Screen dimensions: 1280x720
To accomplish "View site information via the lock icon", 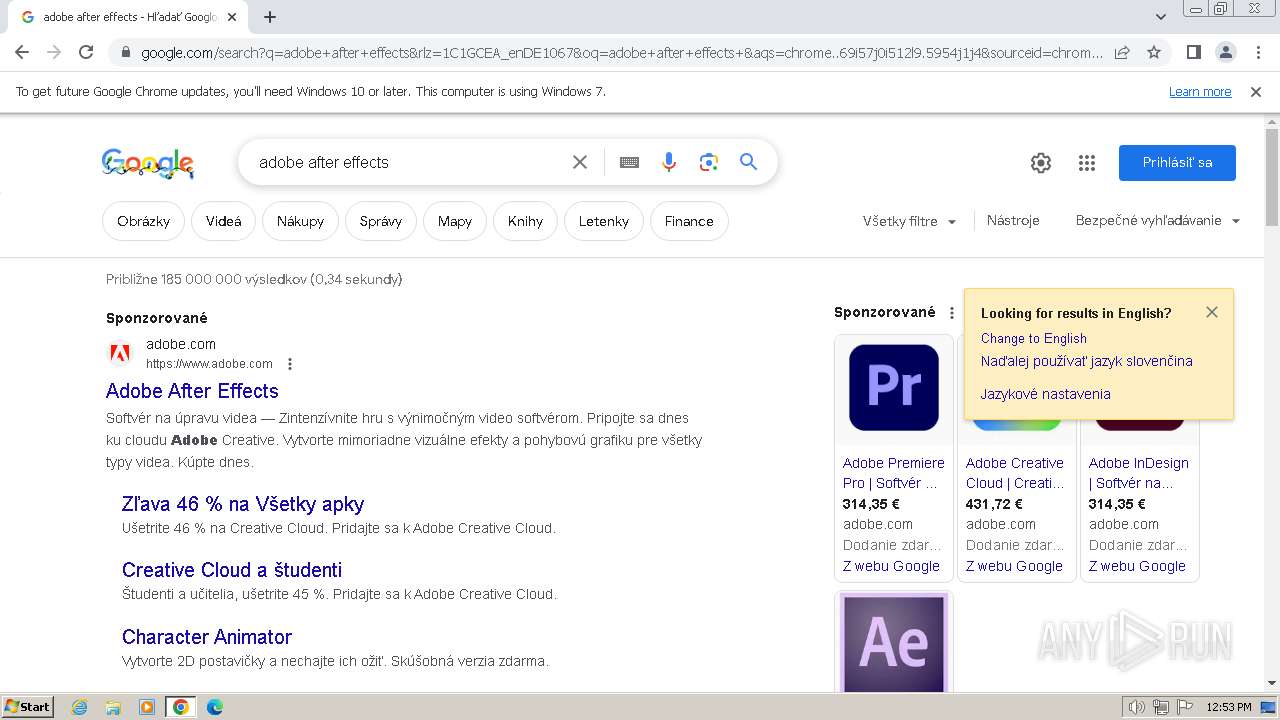I will coord(125,52).
